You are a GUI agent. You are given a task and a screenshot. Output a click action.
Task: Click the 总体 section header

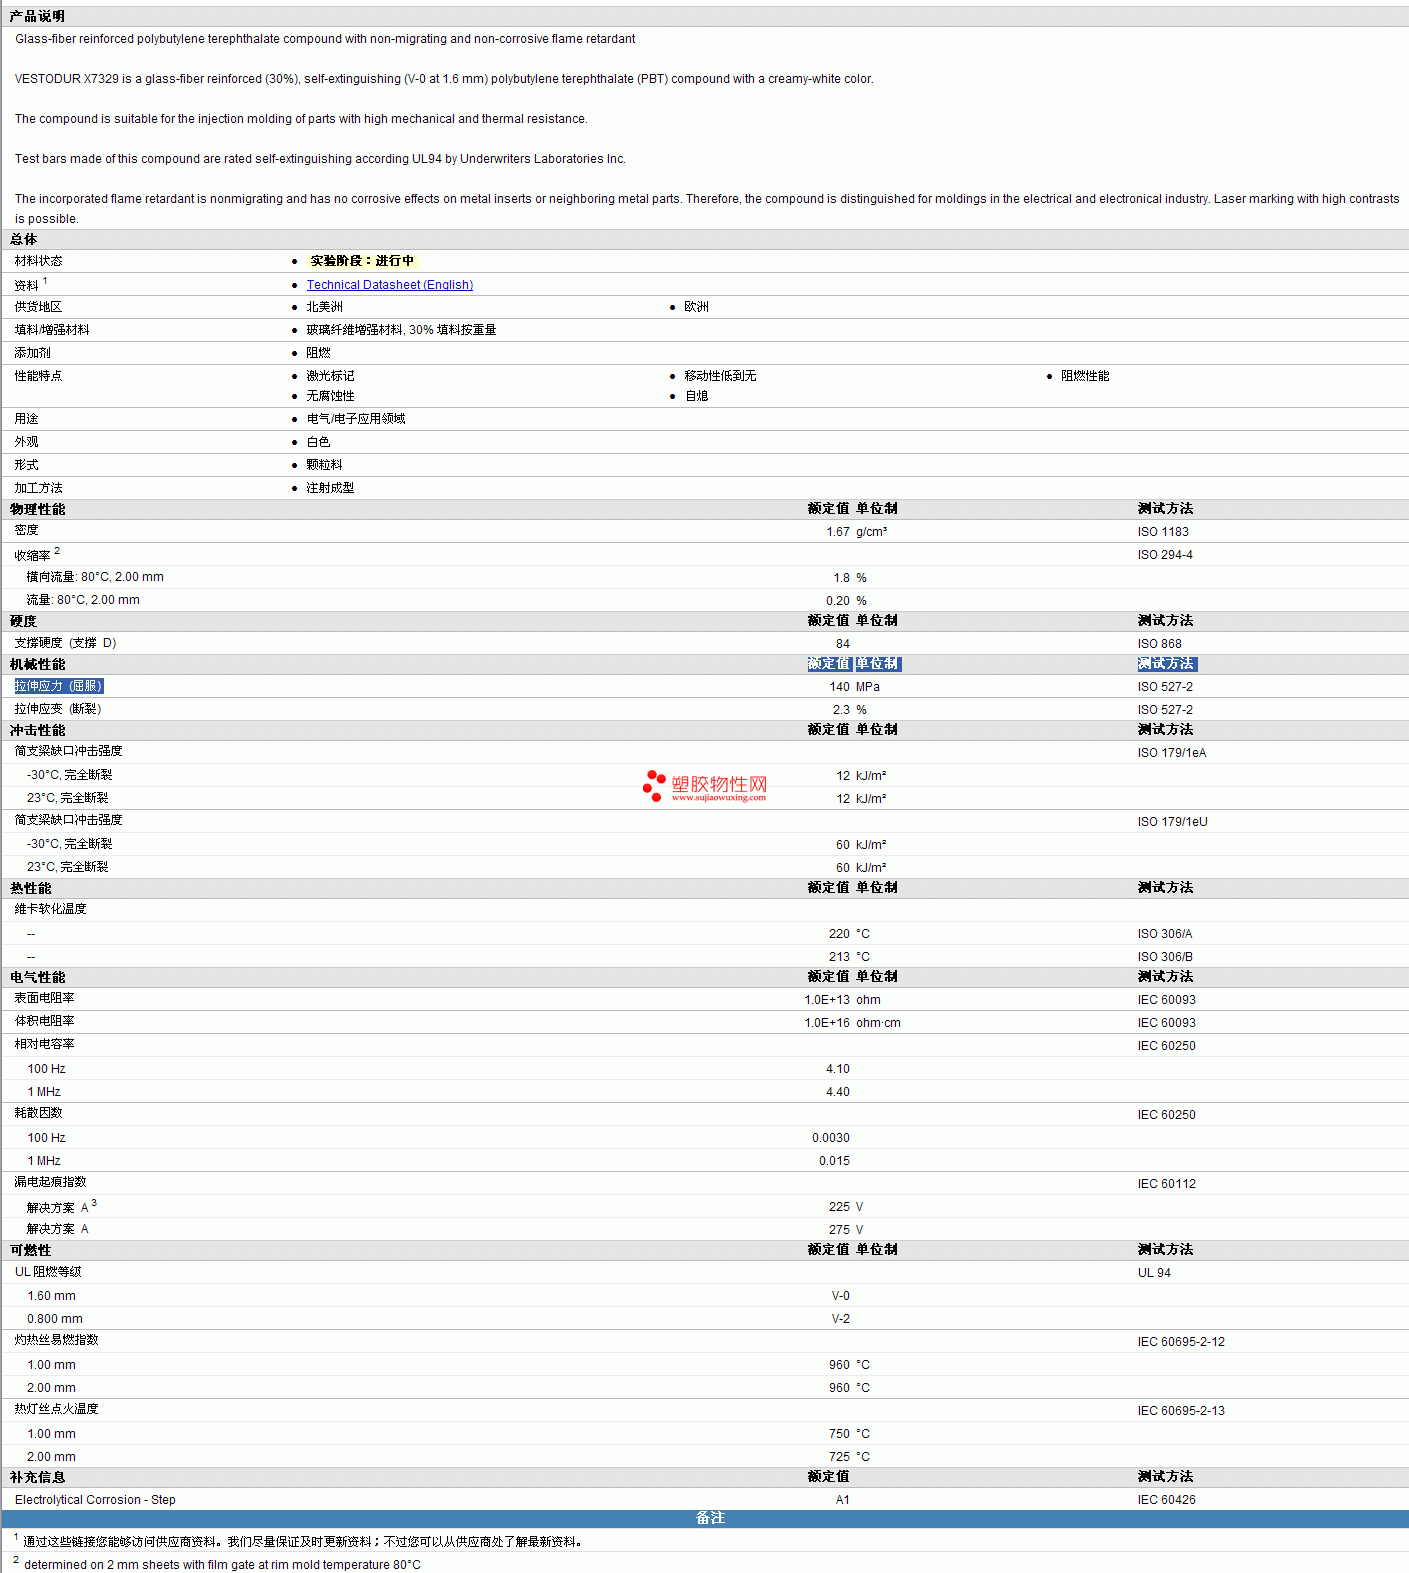click(x=23, y=239)
